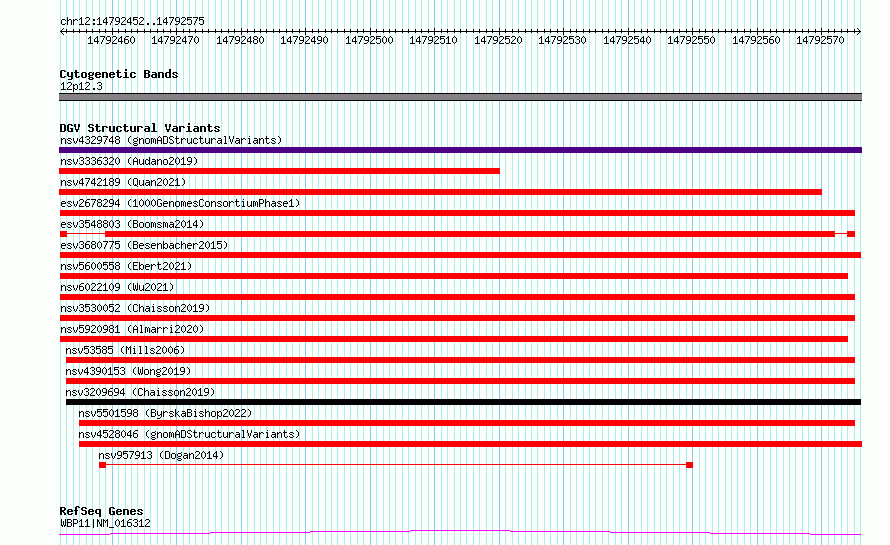Click the esv3680775 Besenbacher2015 red bar
The height and width of the screenshot is (545, 890).
460,255
